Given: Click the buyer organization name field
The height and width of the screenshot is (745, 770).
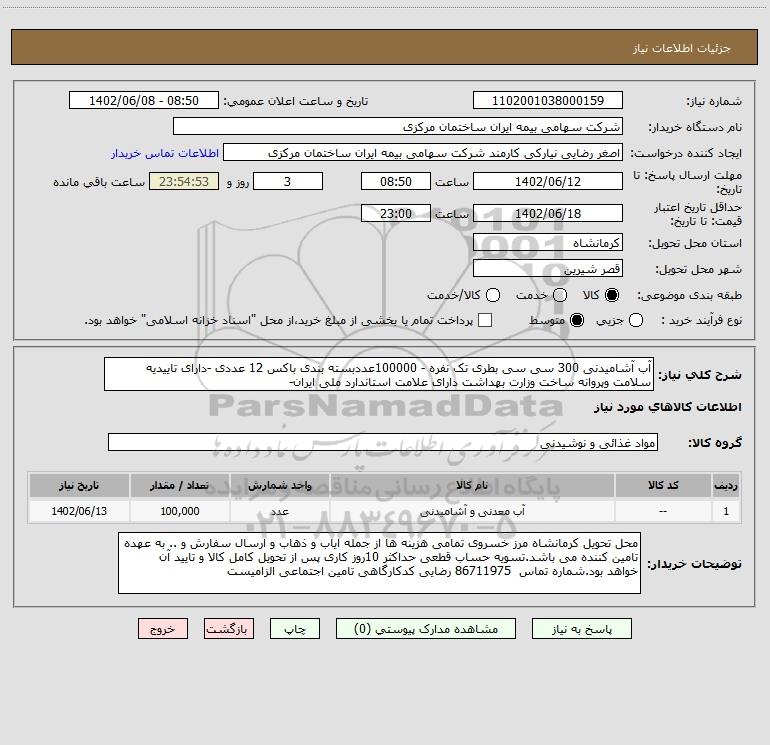Looking at the screenshot, I should click(398, 126).
